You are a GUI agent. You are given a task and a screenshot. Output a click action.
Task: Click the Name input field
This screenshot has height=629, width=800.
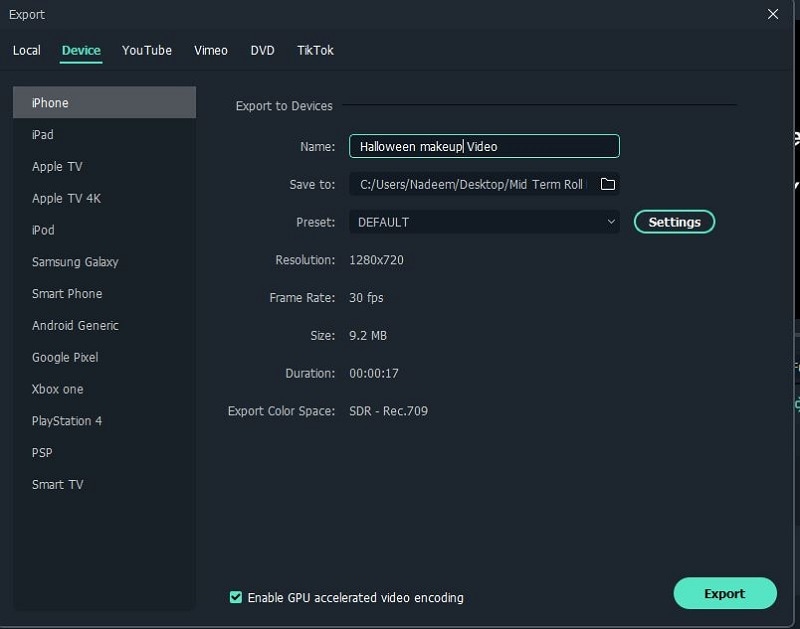484,146
